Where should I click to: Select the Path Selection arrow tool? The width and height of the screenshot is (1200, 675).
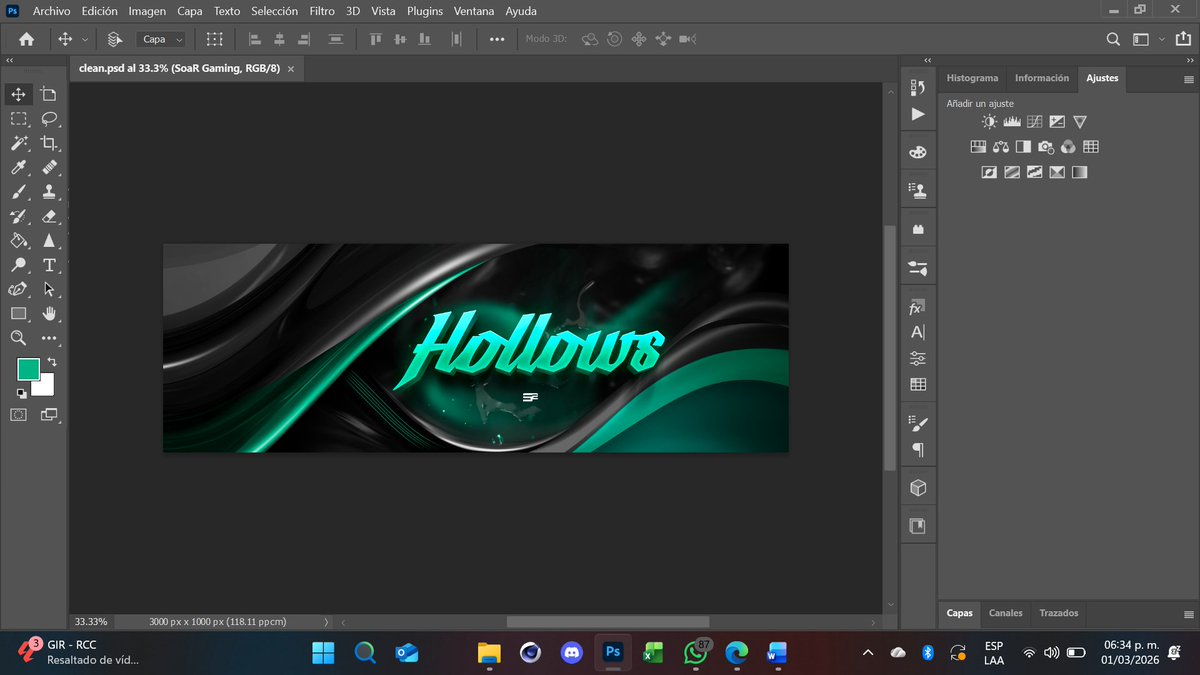click(49, 290)
